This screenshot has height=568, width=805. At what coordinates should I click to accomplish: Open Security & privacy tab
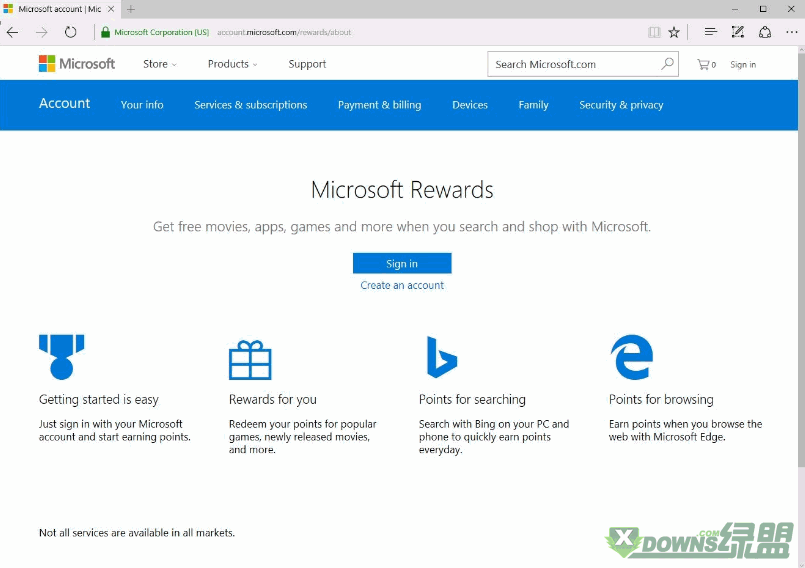coord(621,105)
